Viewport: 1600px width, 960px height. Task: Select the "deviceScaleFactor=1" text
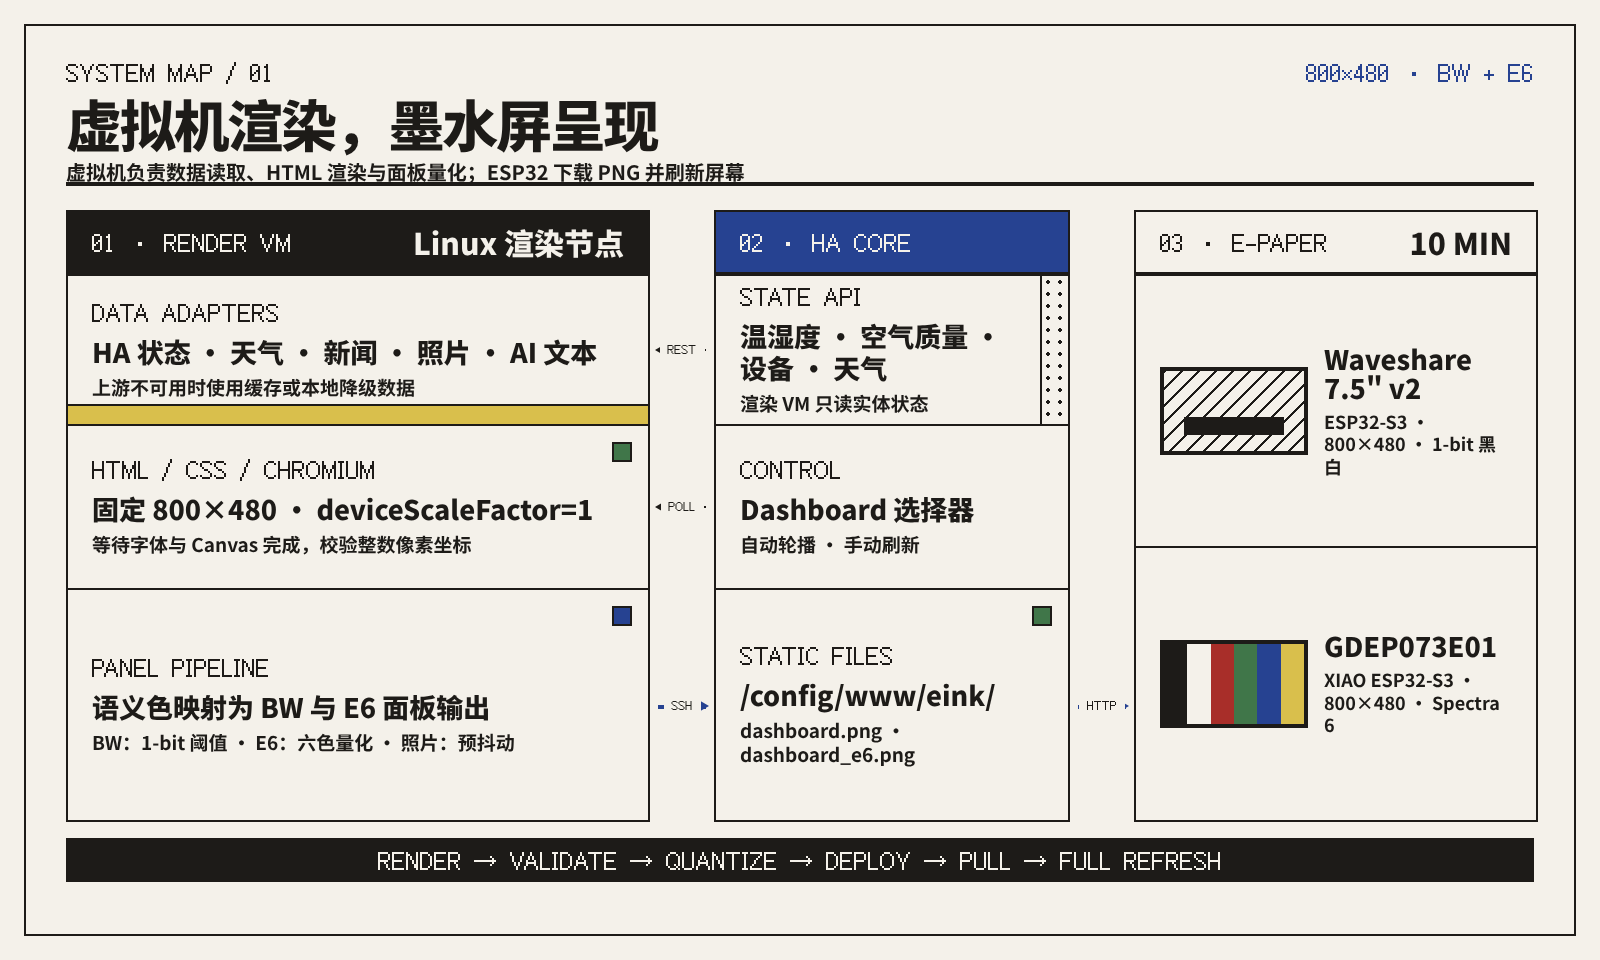pyautogui.click(x=455, y=510)
